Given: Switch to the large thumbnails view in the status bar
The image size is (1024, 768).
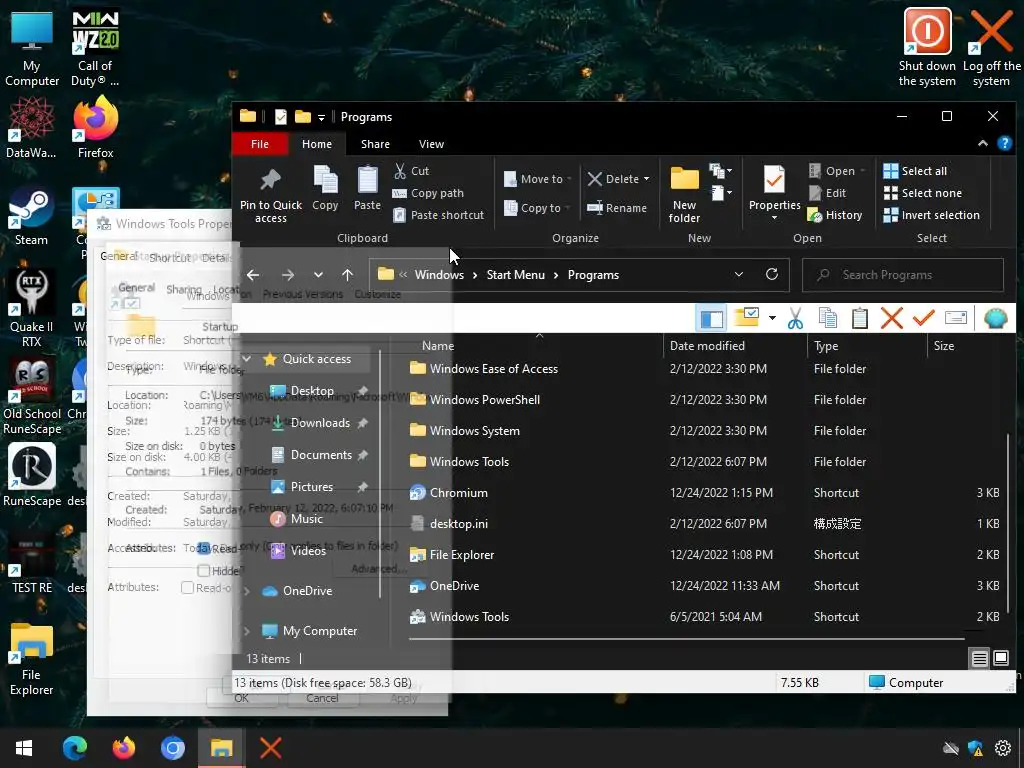Looking at the screenshot, I should point(1000,658).
